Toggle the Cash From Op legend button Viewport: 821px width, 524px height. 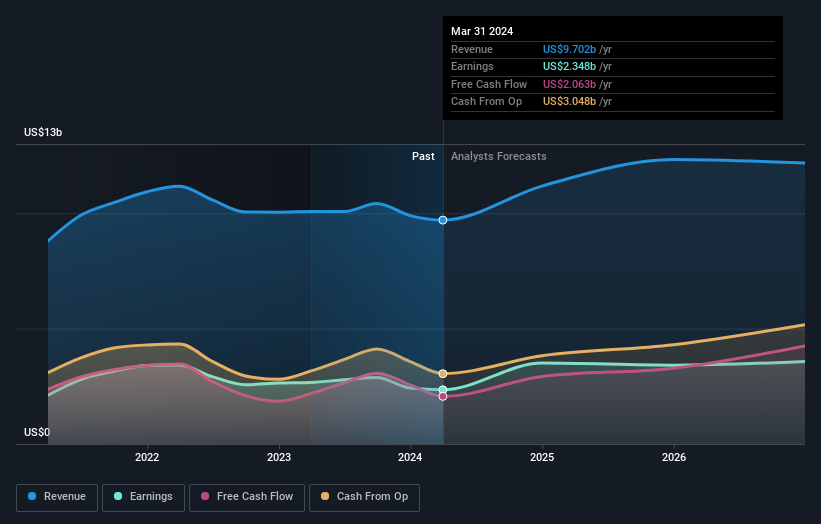pyautogui.click(x=364, y=497)
